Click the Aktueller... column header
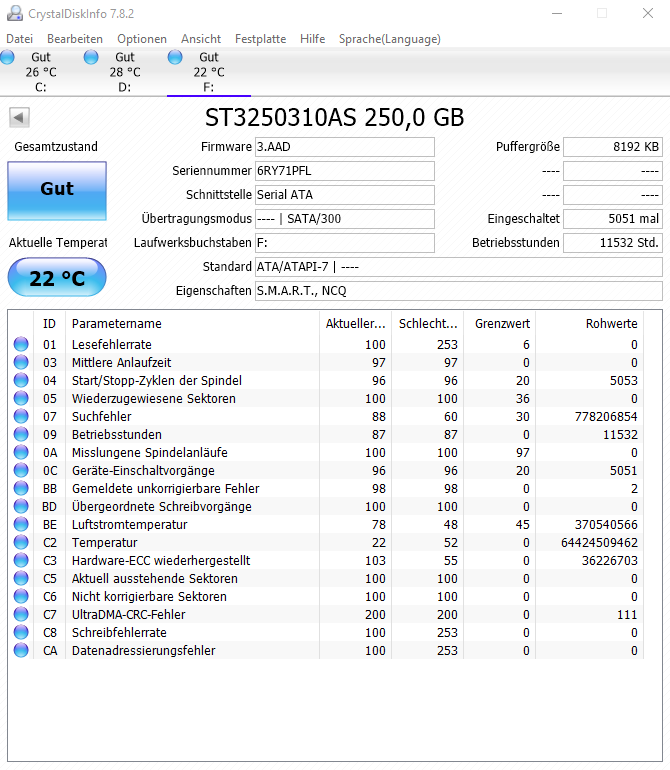Viewport: 670px width, 770px height. [355, 324]
